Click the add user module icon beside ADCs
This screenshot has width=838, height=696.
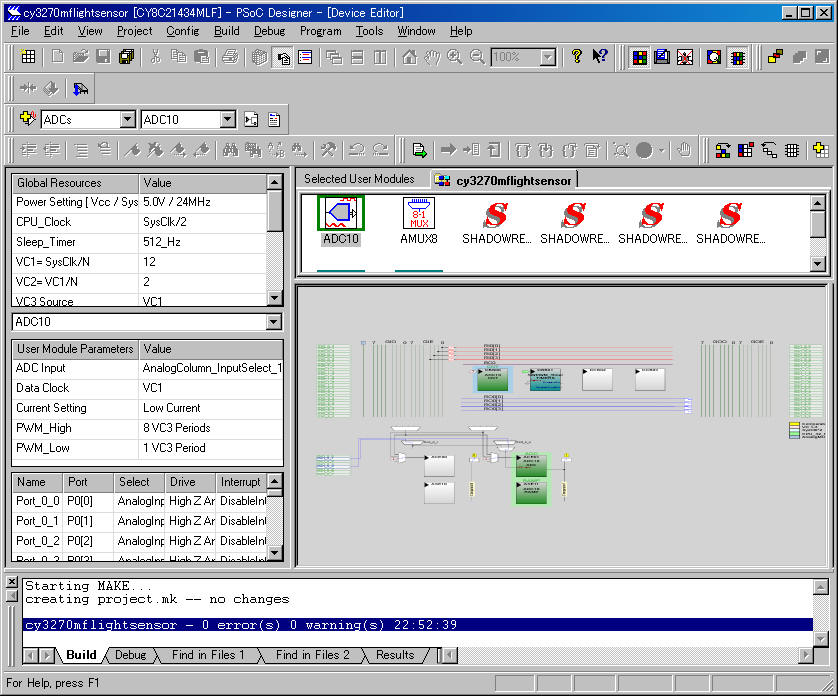27,118
